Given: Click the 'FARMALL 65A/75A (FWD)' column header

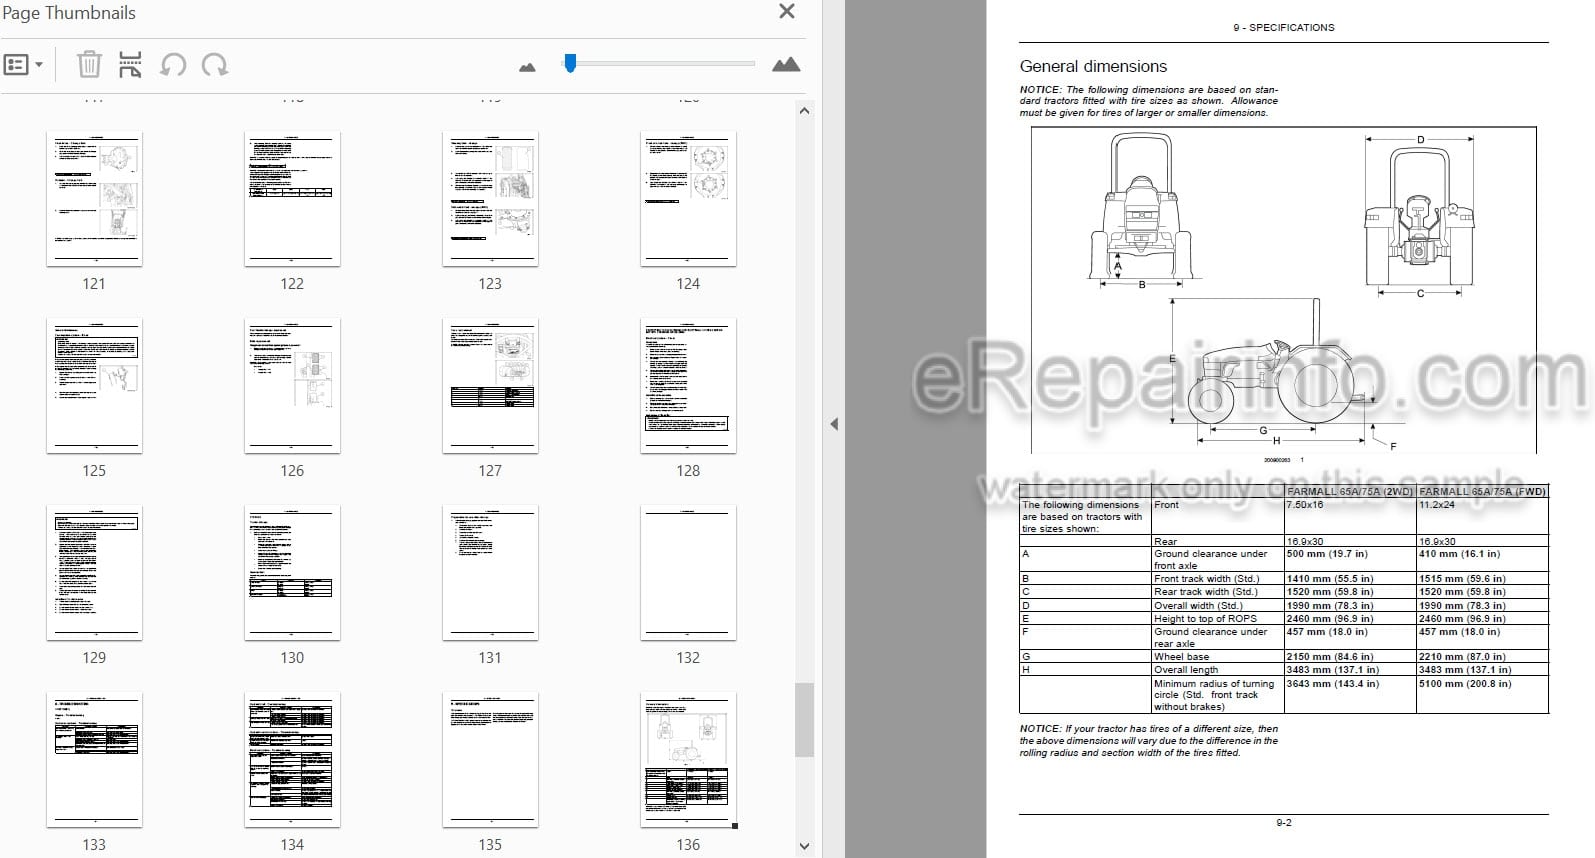Looking at the screenshot, I should (1482, 491).
